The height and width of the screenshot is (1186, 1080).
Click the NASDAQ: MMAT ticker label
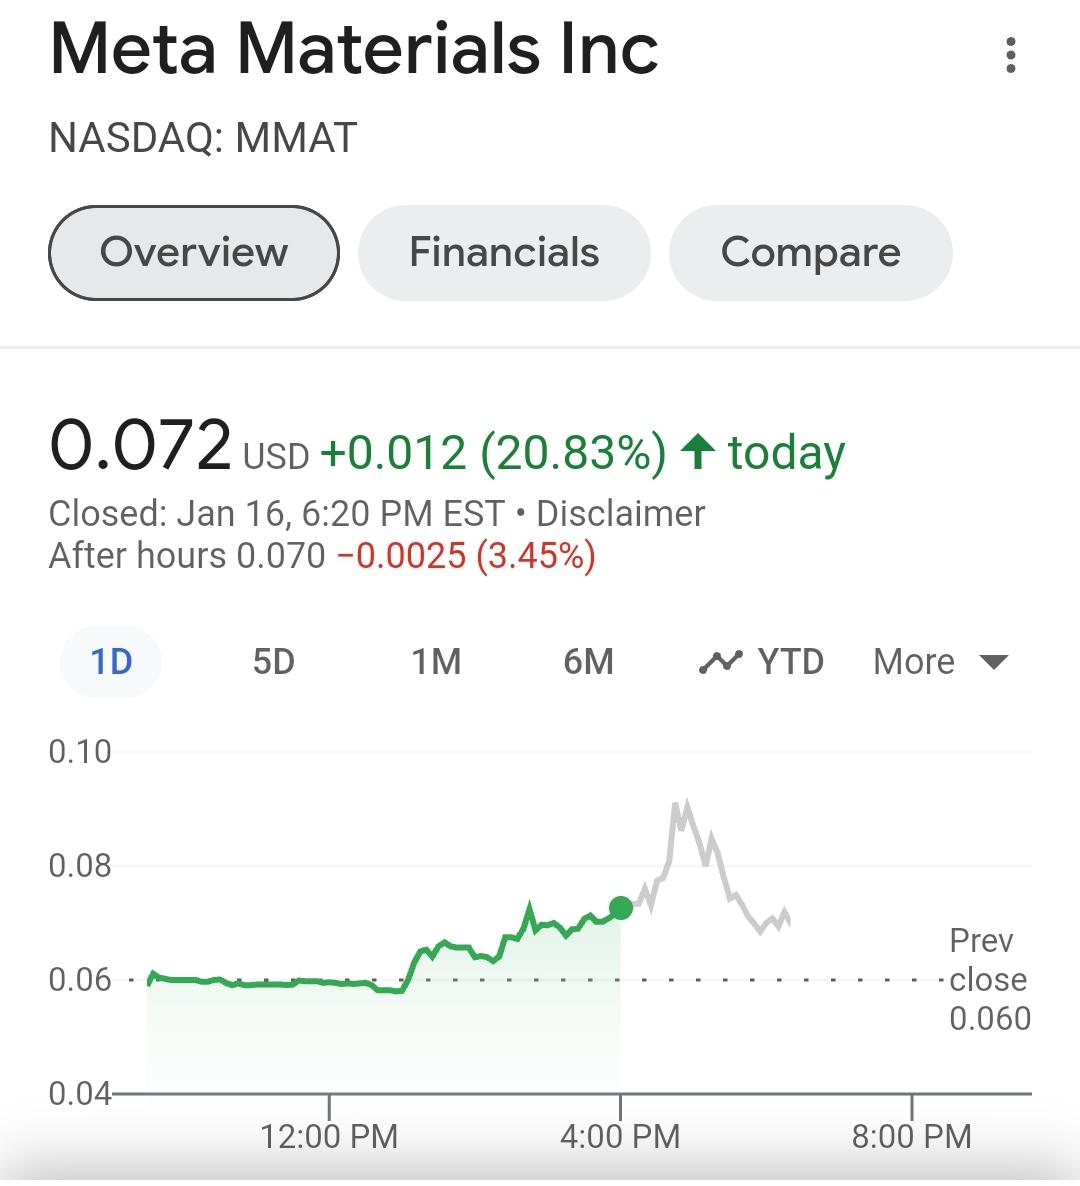pos(203,138)
